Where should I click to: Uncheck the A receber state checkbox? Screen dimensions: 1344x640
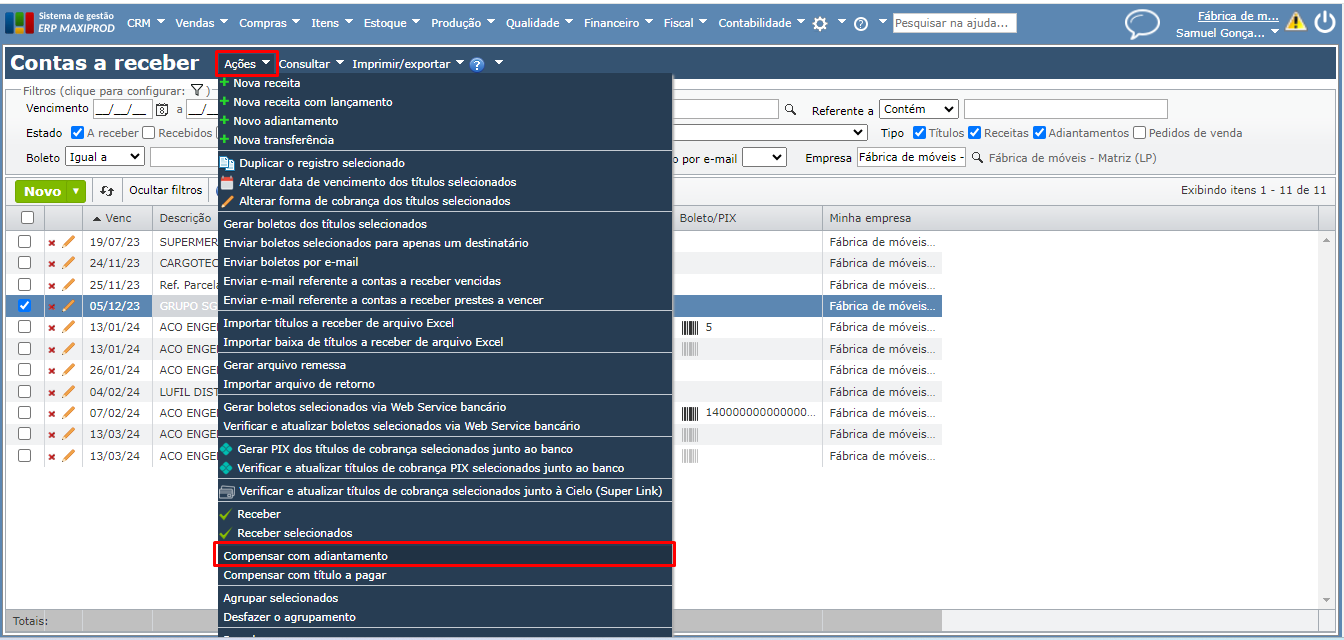[78, 133]
